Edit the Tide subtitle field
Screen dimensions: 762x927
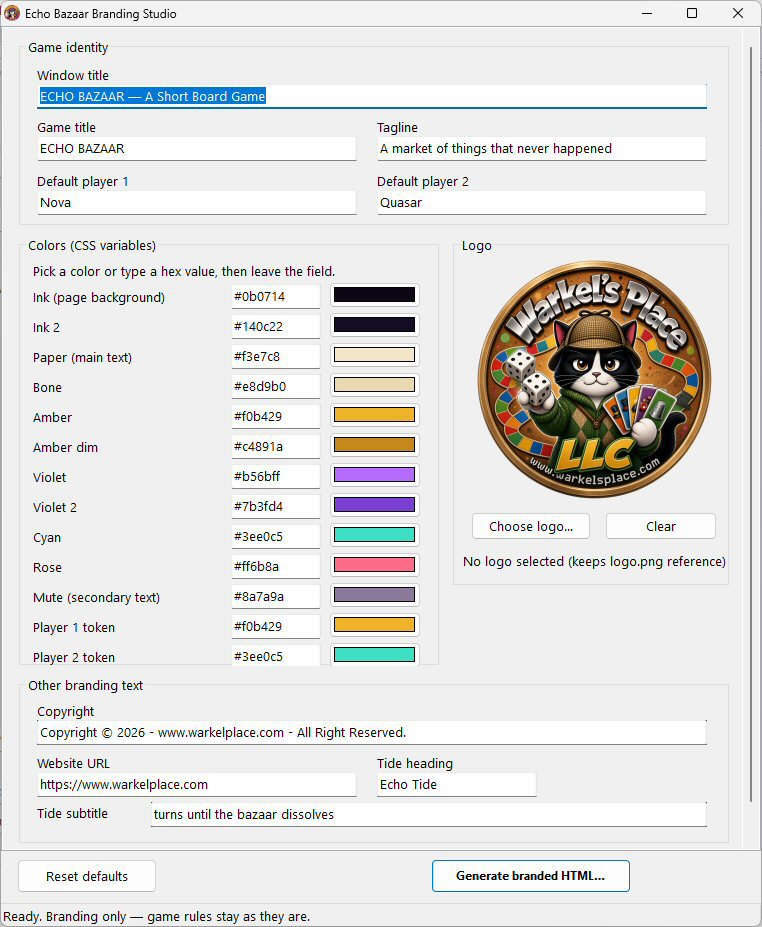pos(429,814)
